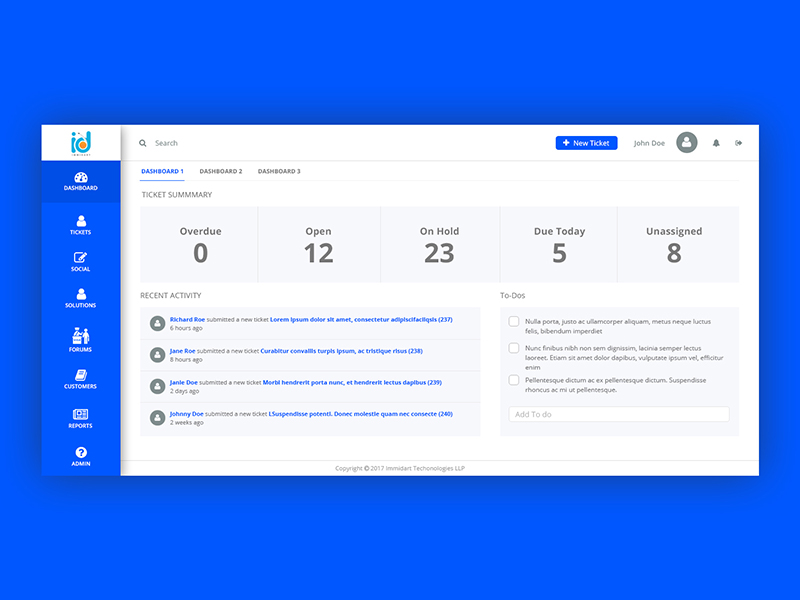Screen dimensions: 800x600
Task: Go to Tickets in sidebar
Action: coord(81,221)
